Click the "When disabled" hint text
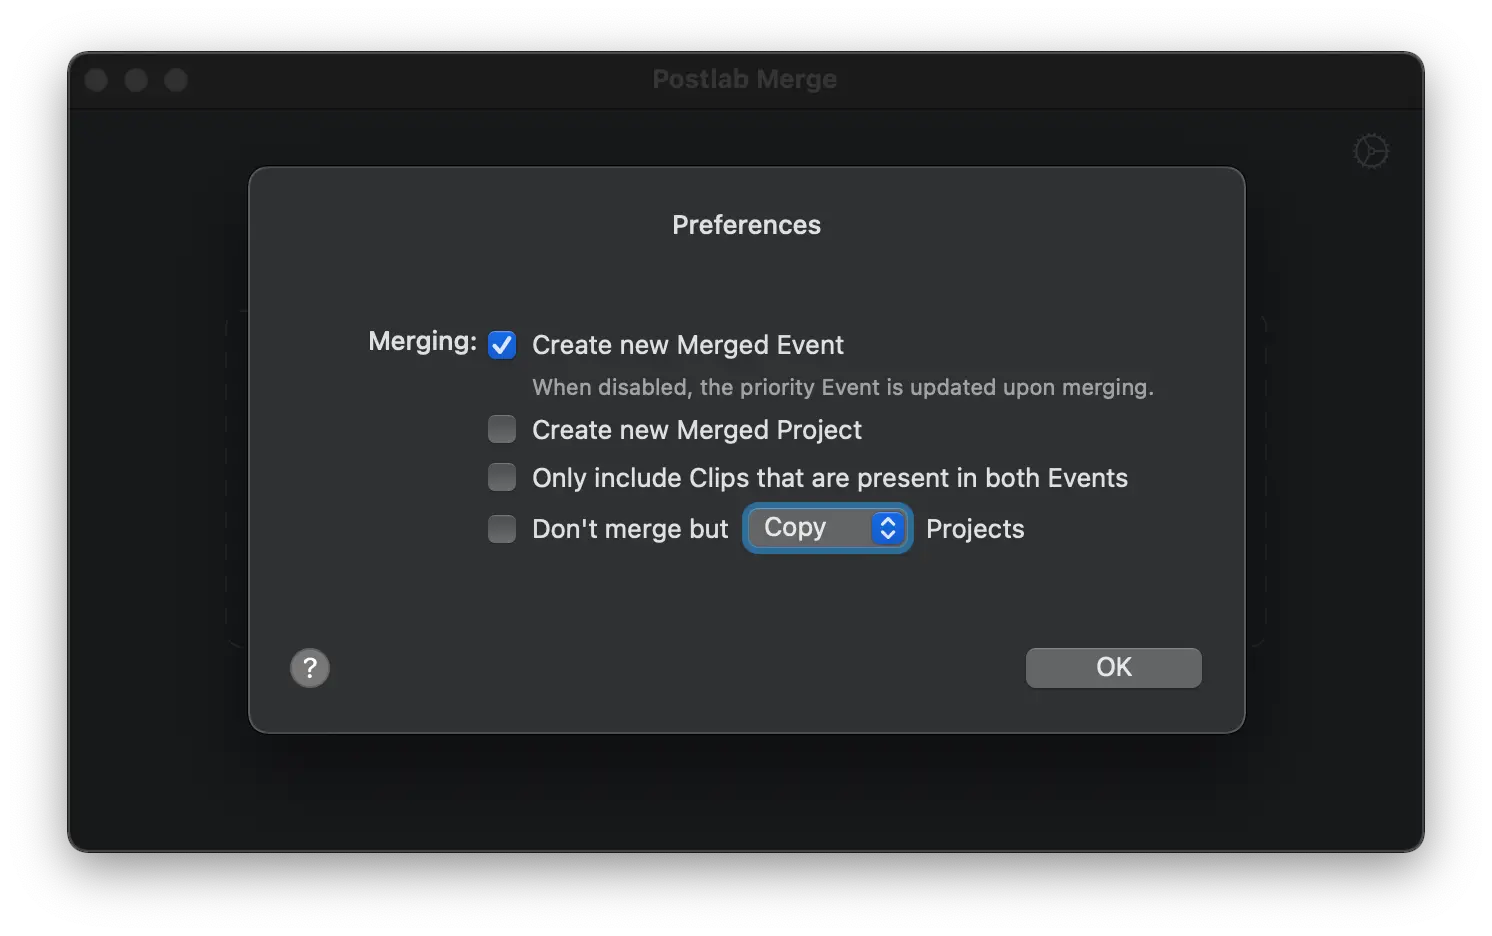Screen dimensions: 1492x936 842,388
